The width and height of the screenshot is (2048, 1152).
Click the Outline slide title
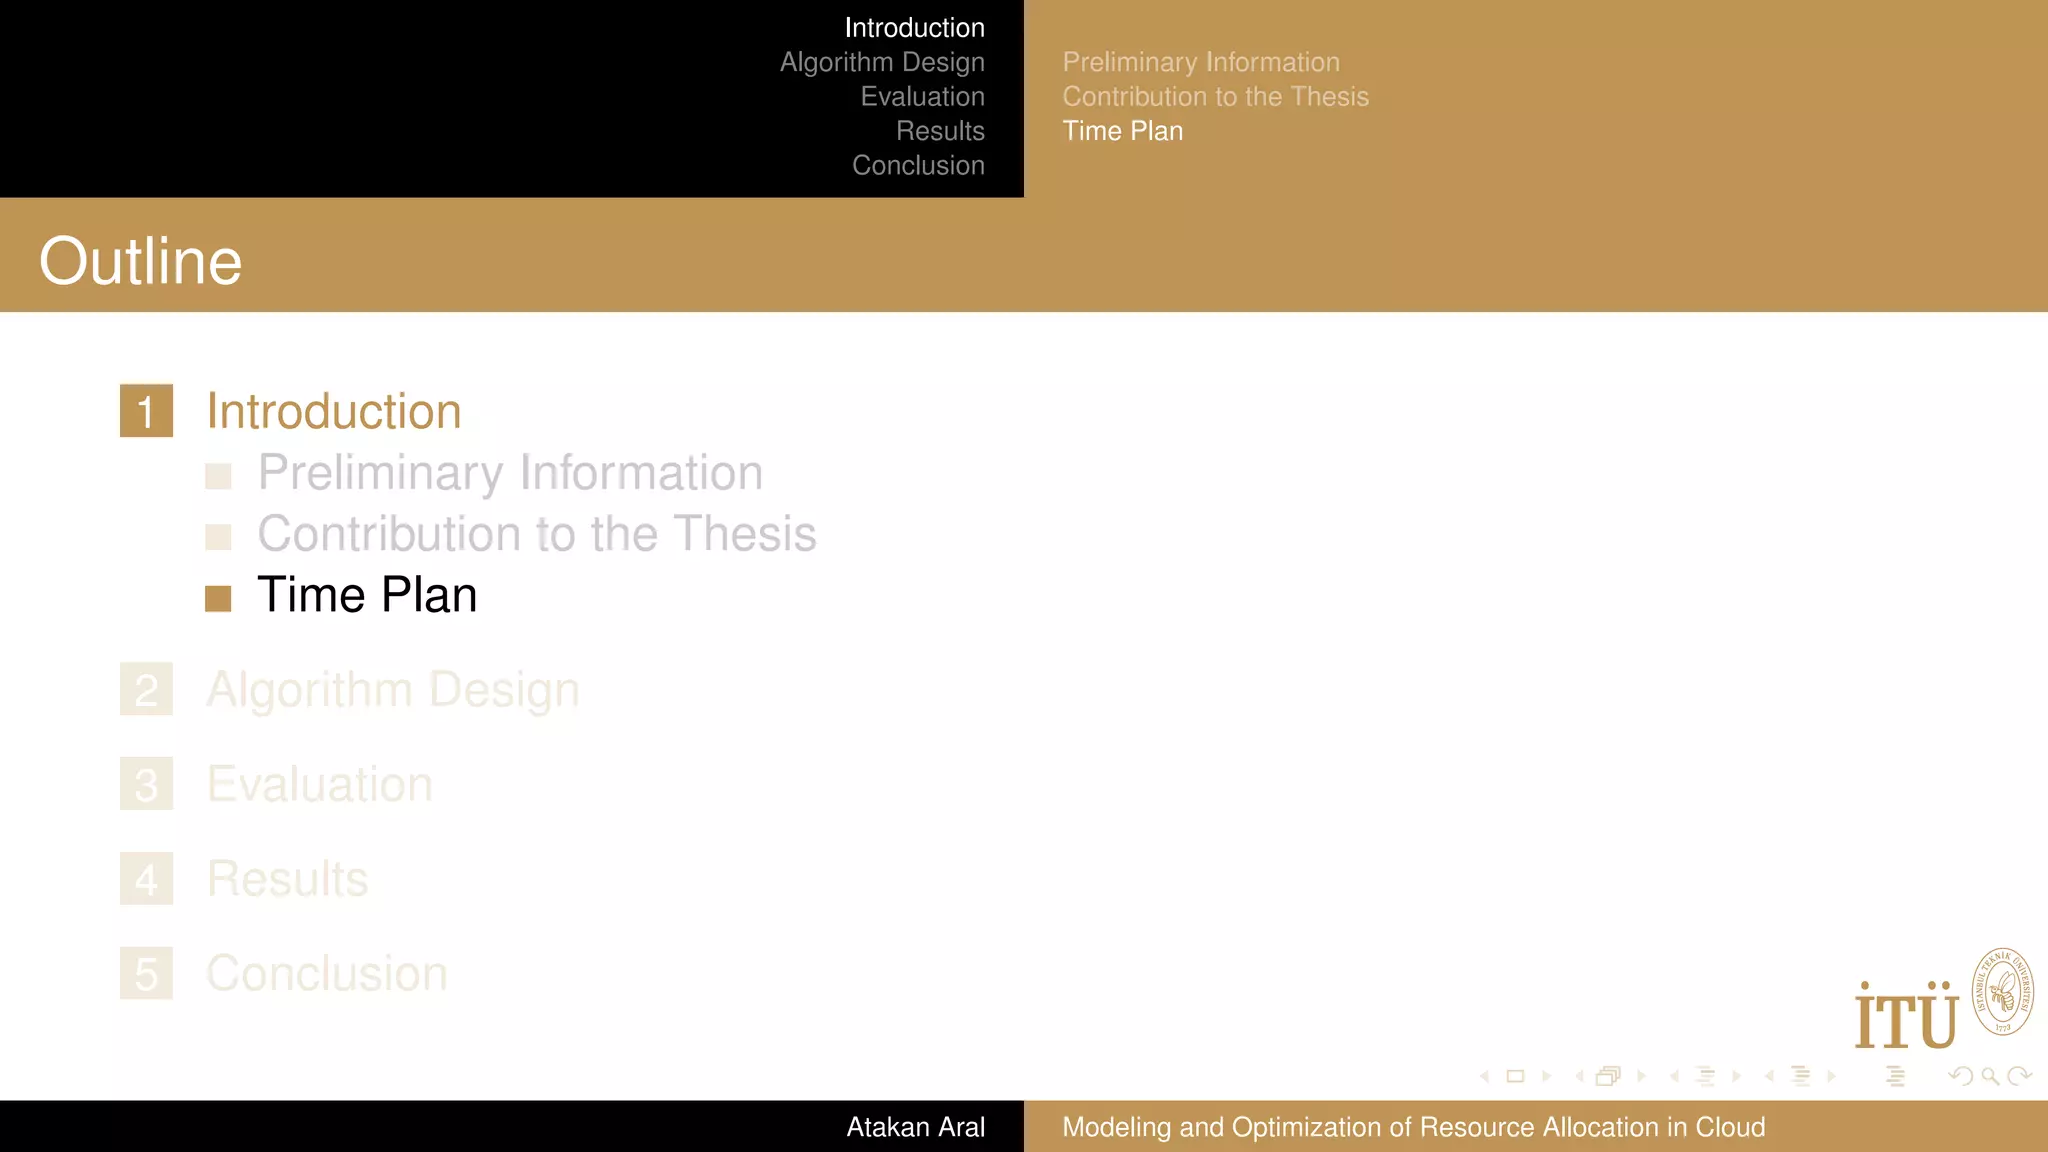point(140,261)
